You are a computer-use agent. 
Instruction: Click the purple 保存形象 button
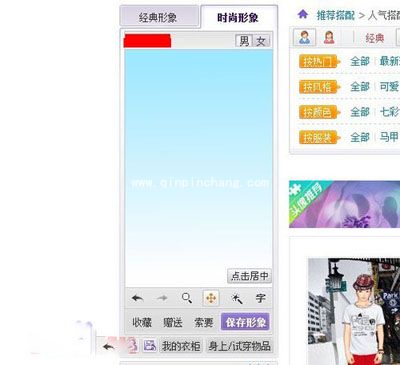[245, 322]
